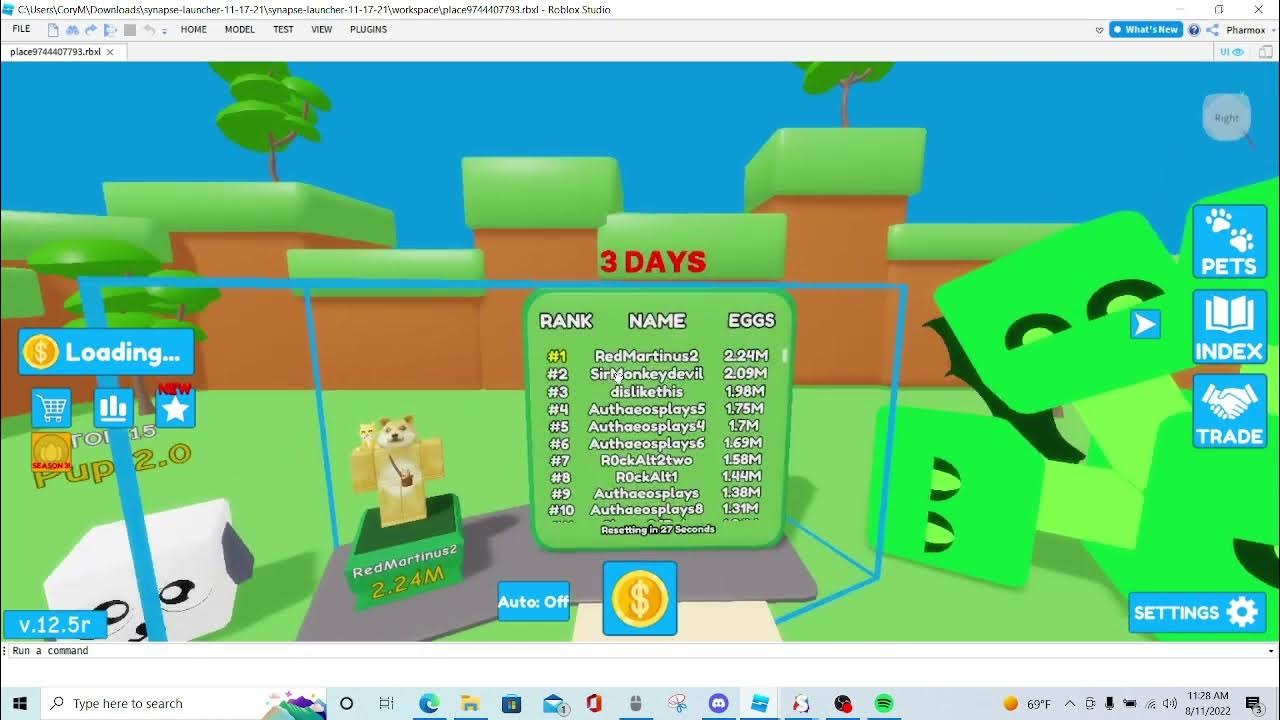The height and width of the screenshot is (720, 1280).
Task: Open File Explorer from the taskbar
Action: pyautogui.click(x=470, y=703)
